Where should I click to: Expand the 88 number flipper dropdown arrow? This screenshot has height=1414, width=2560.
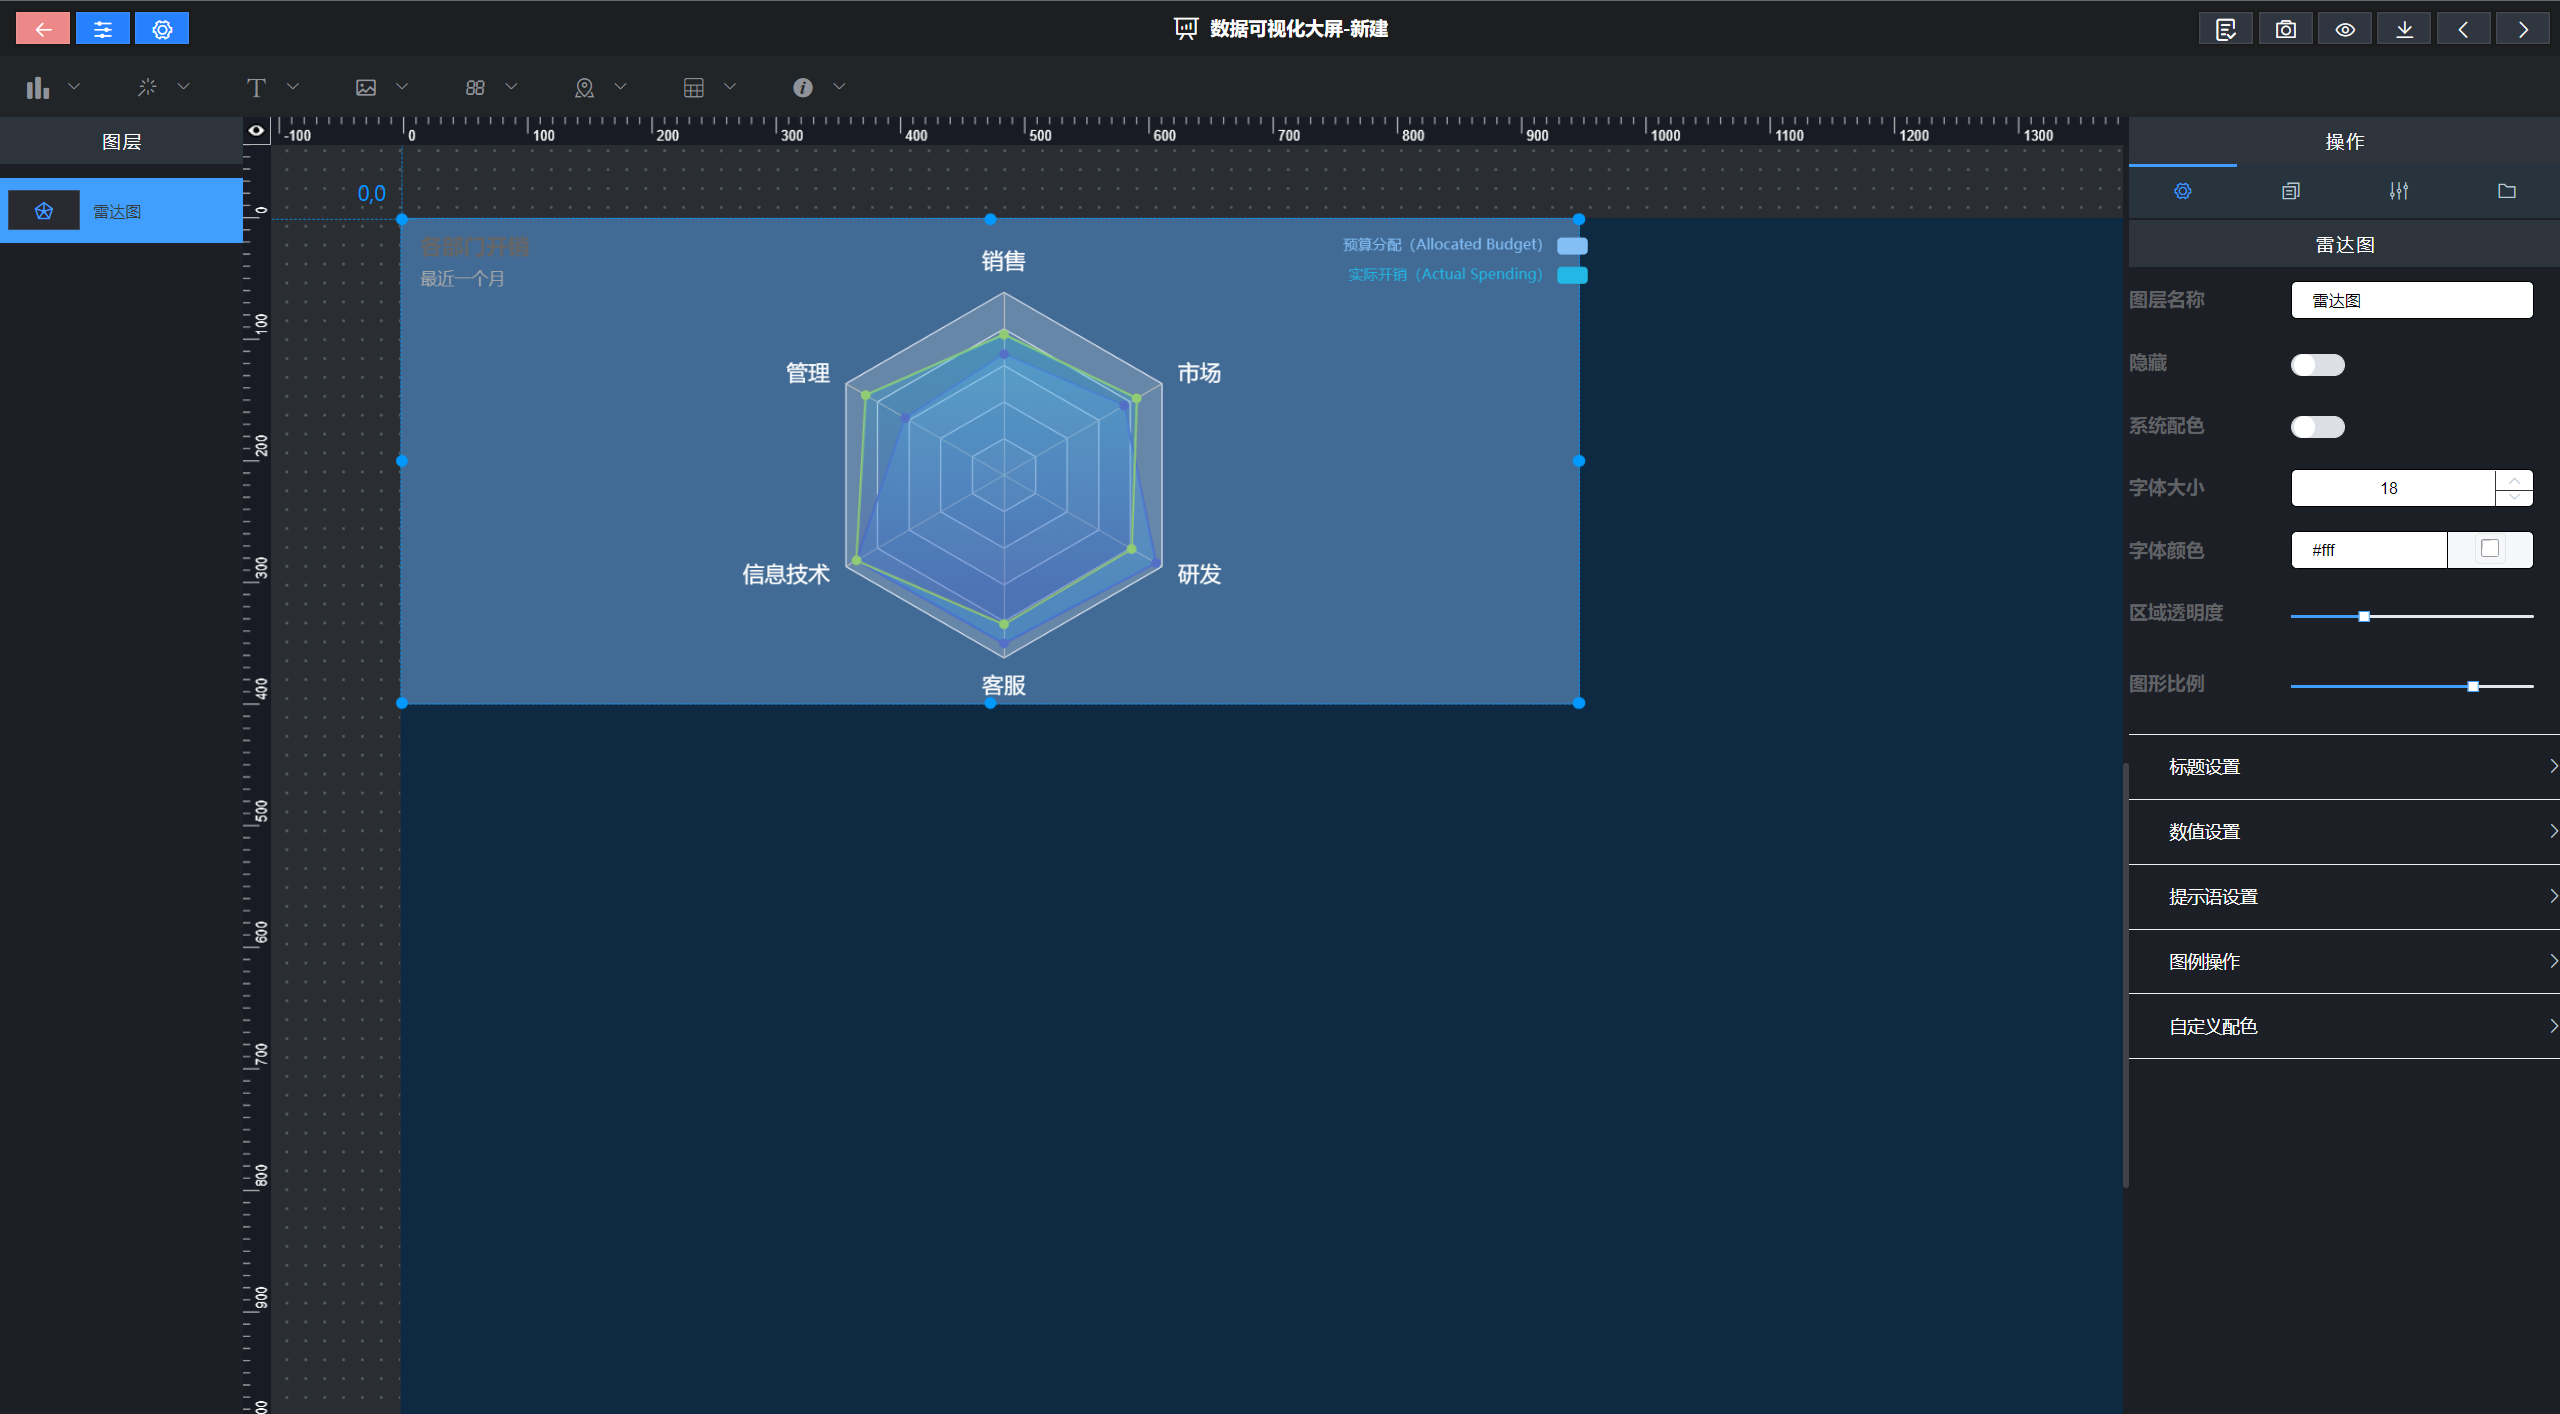tap(511, 87)
